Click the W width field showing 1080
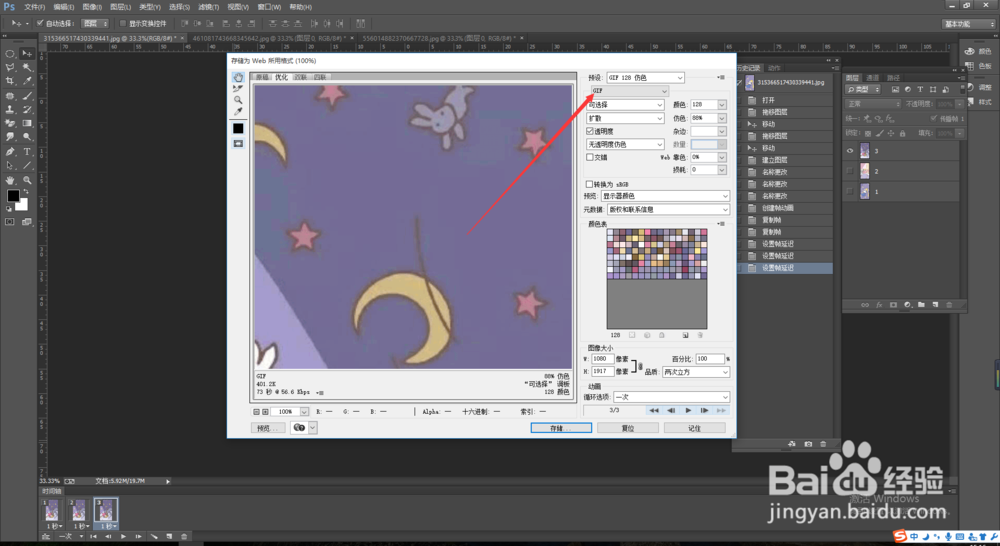 [603, 359]
